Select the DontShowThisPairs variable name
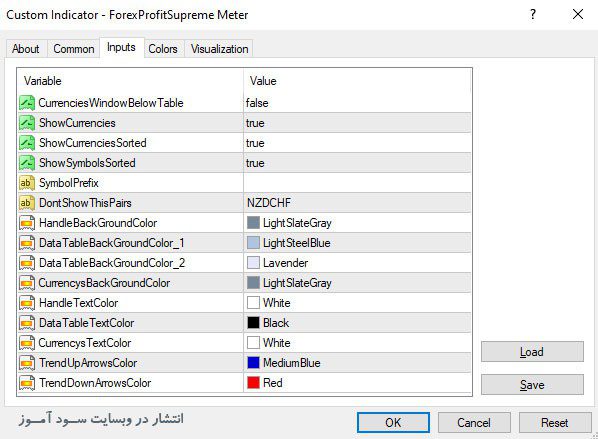This screenshot has width=598, height=439. (85, 203)
